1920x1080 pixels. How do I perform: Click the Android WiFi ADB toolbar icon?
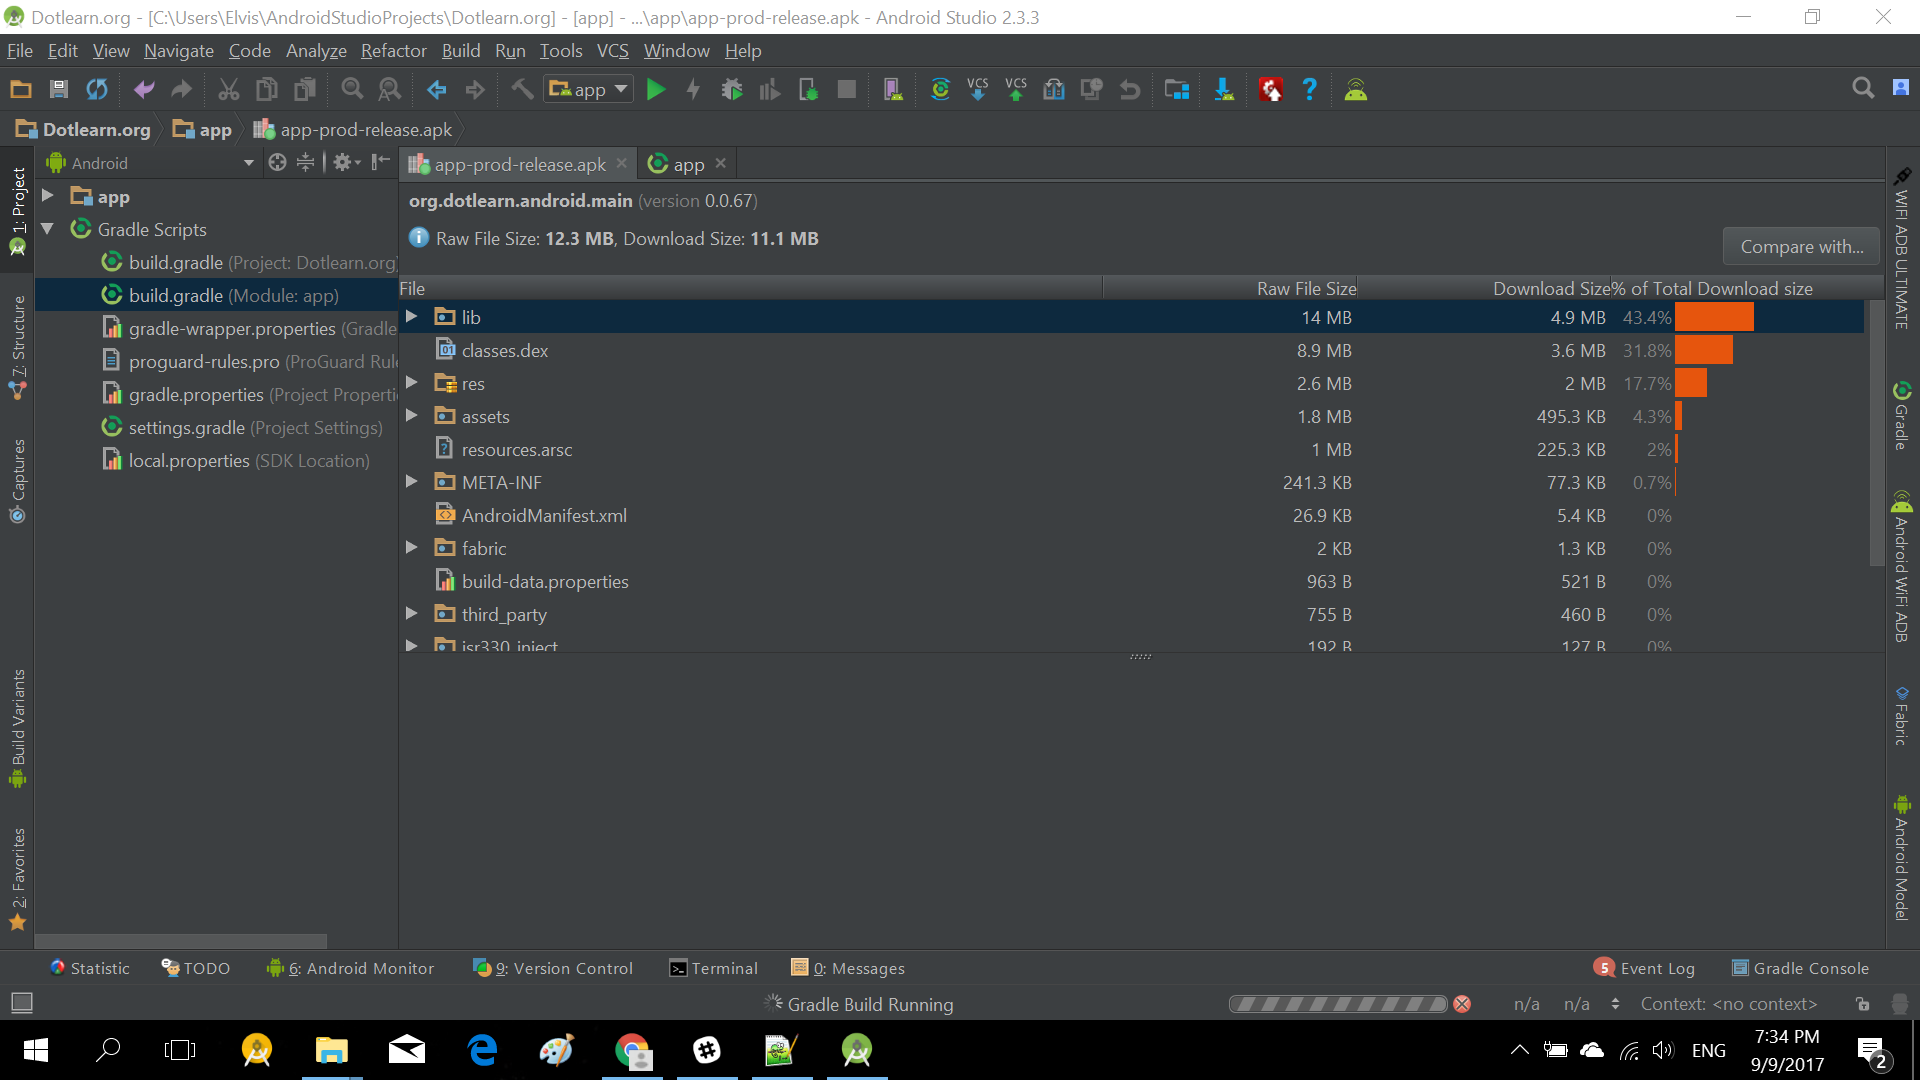pos(1356,90)
